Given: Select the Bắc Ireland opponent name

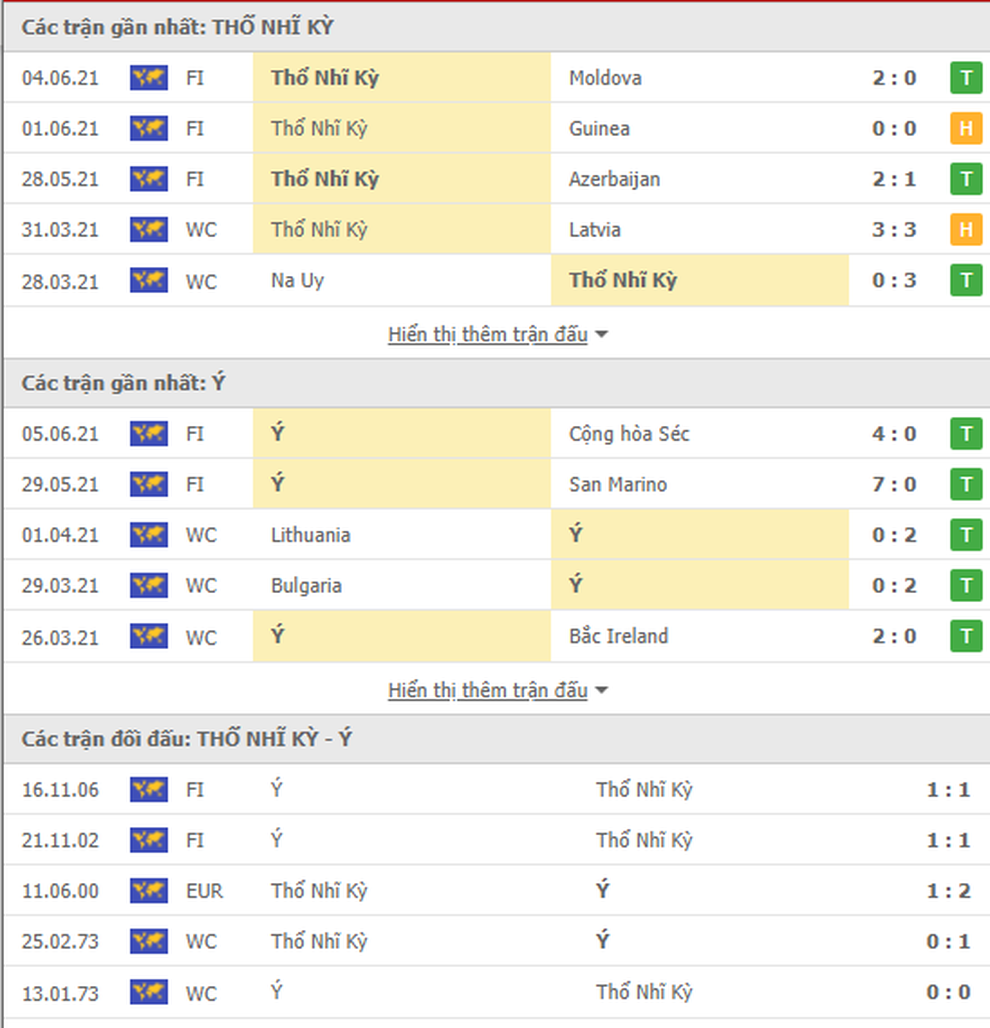Looking at the screenshot, I should [618, 636].
